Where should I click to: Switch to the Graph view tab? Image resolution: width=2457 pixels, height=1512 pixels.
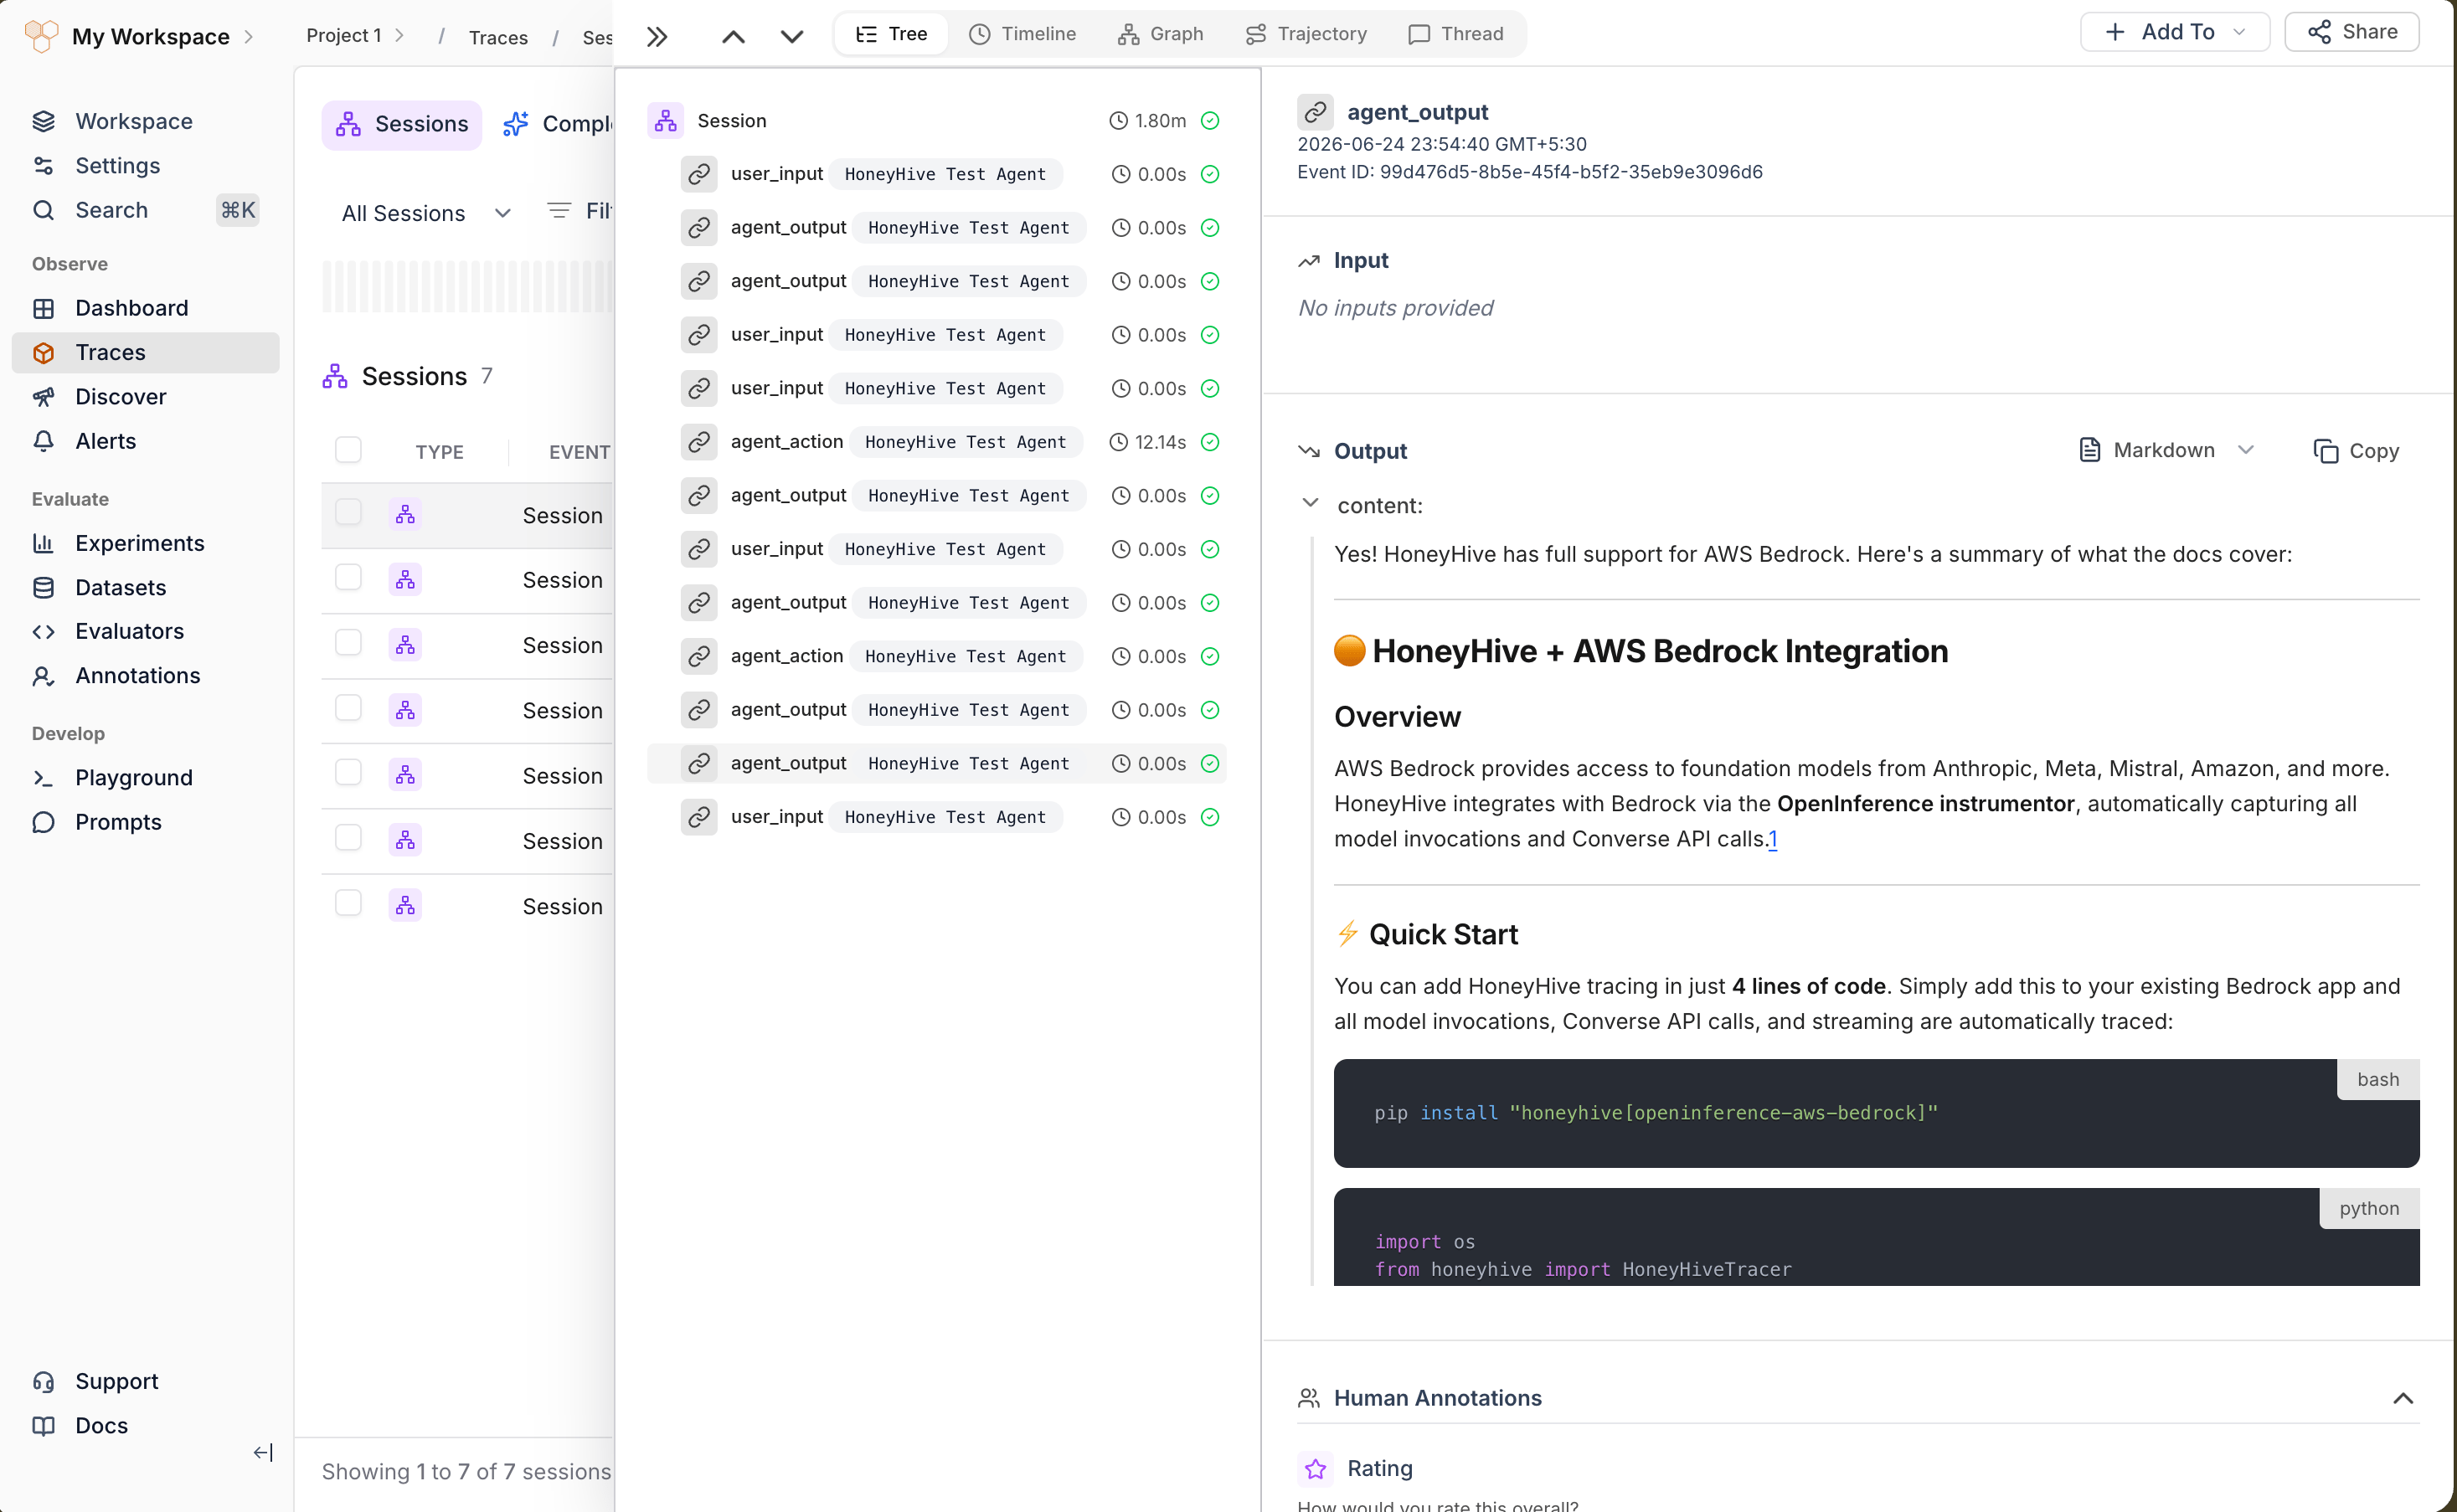pyautogui.click(x=1160, y=34)
